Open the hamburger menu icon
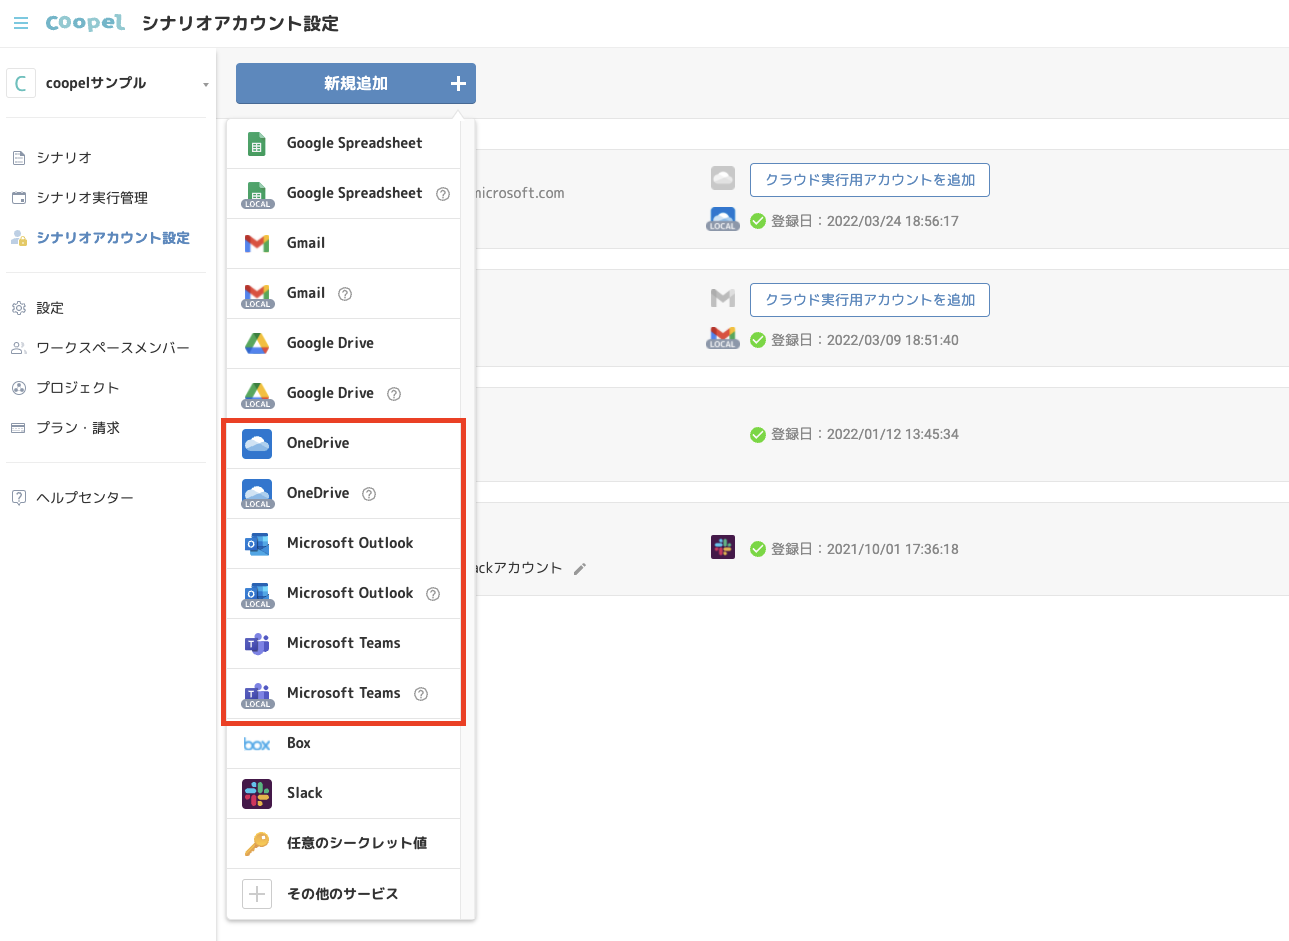The image size is (1289, 941). click(21, 23)
